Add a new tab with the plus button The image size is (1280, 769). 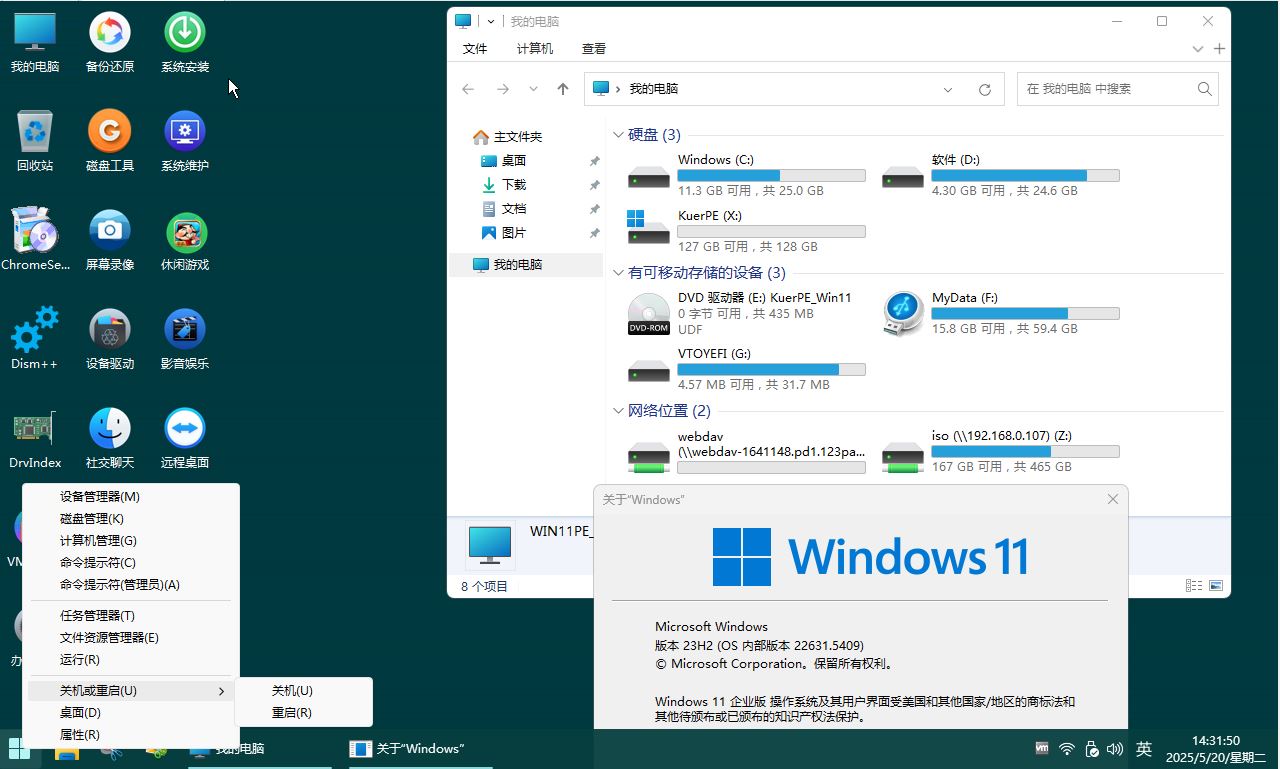[x=1219, y=49]
